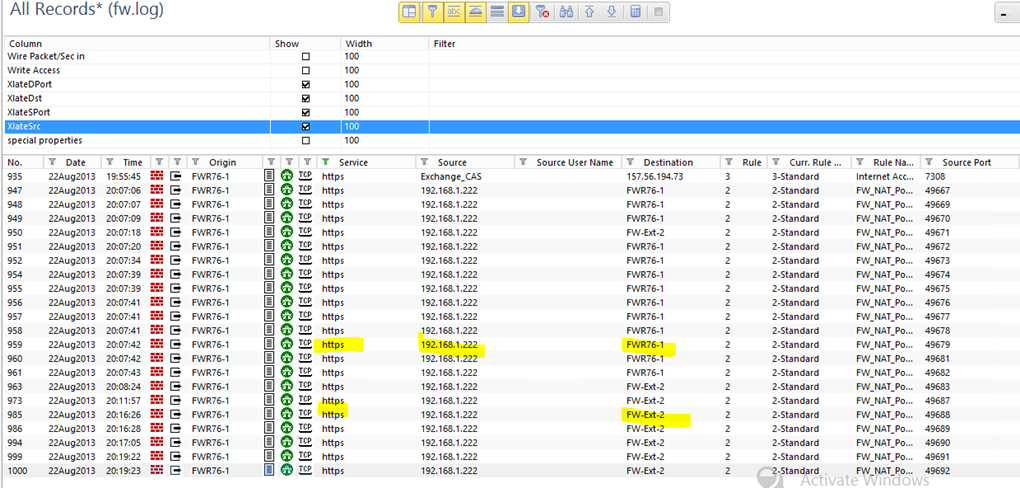Click the arrow direction icon in row 947
The height and width of the screenshot is (488, 1020).
tap(176, 190)
